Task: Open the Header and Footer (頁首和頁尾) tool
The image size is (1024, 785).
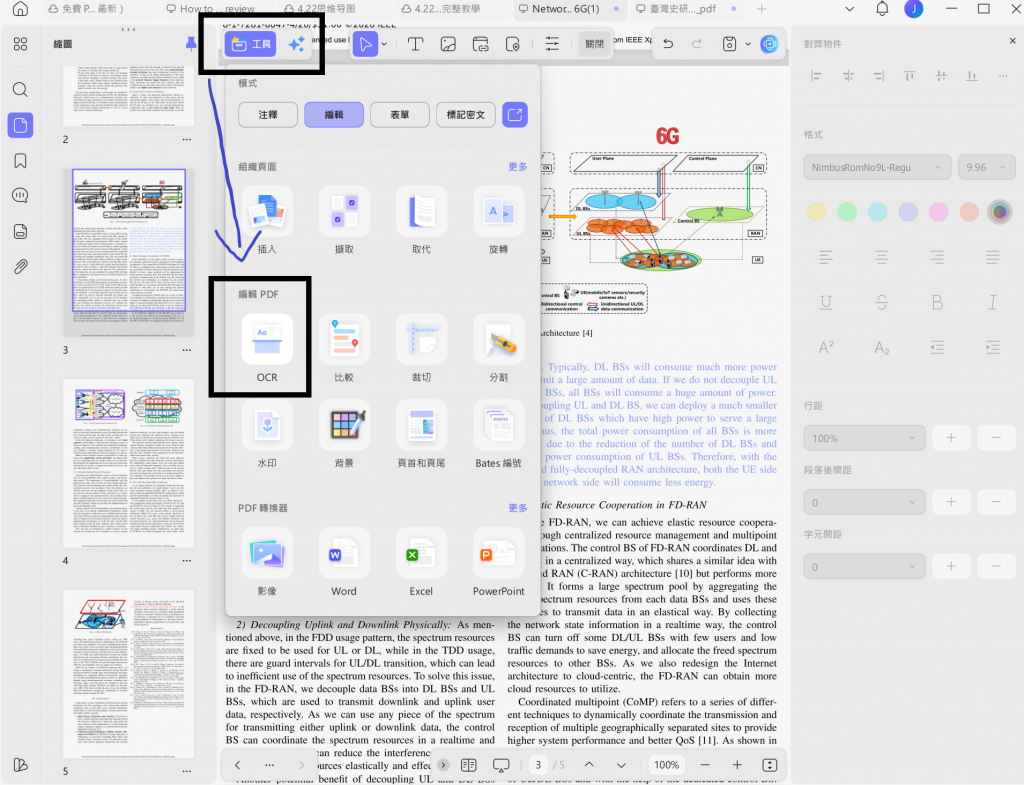Action: [421, 425]
